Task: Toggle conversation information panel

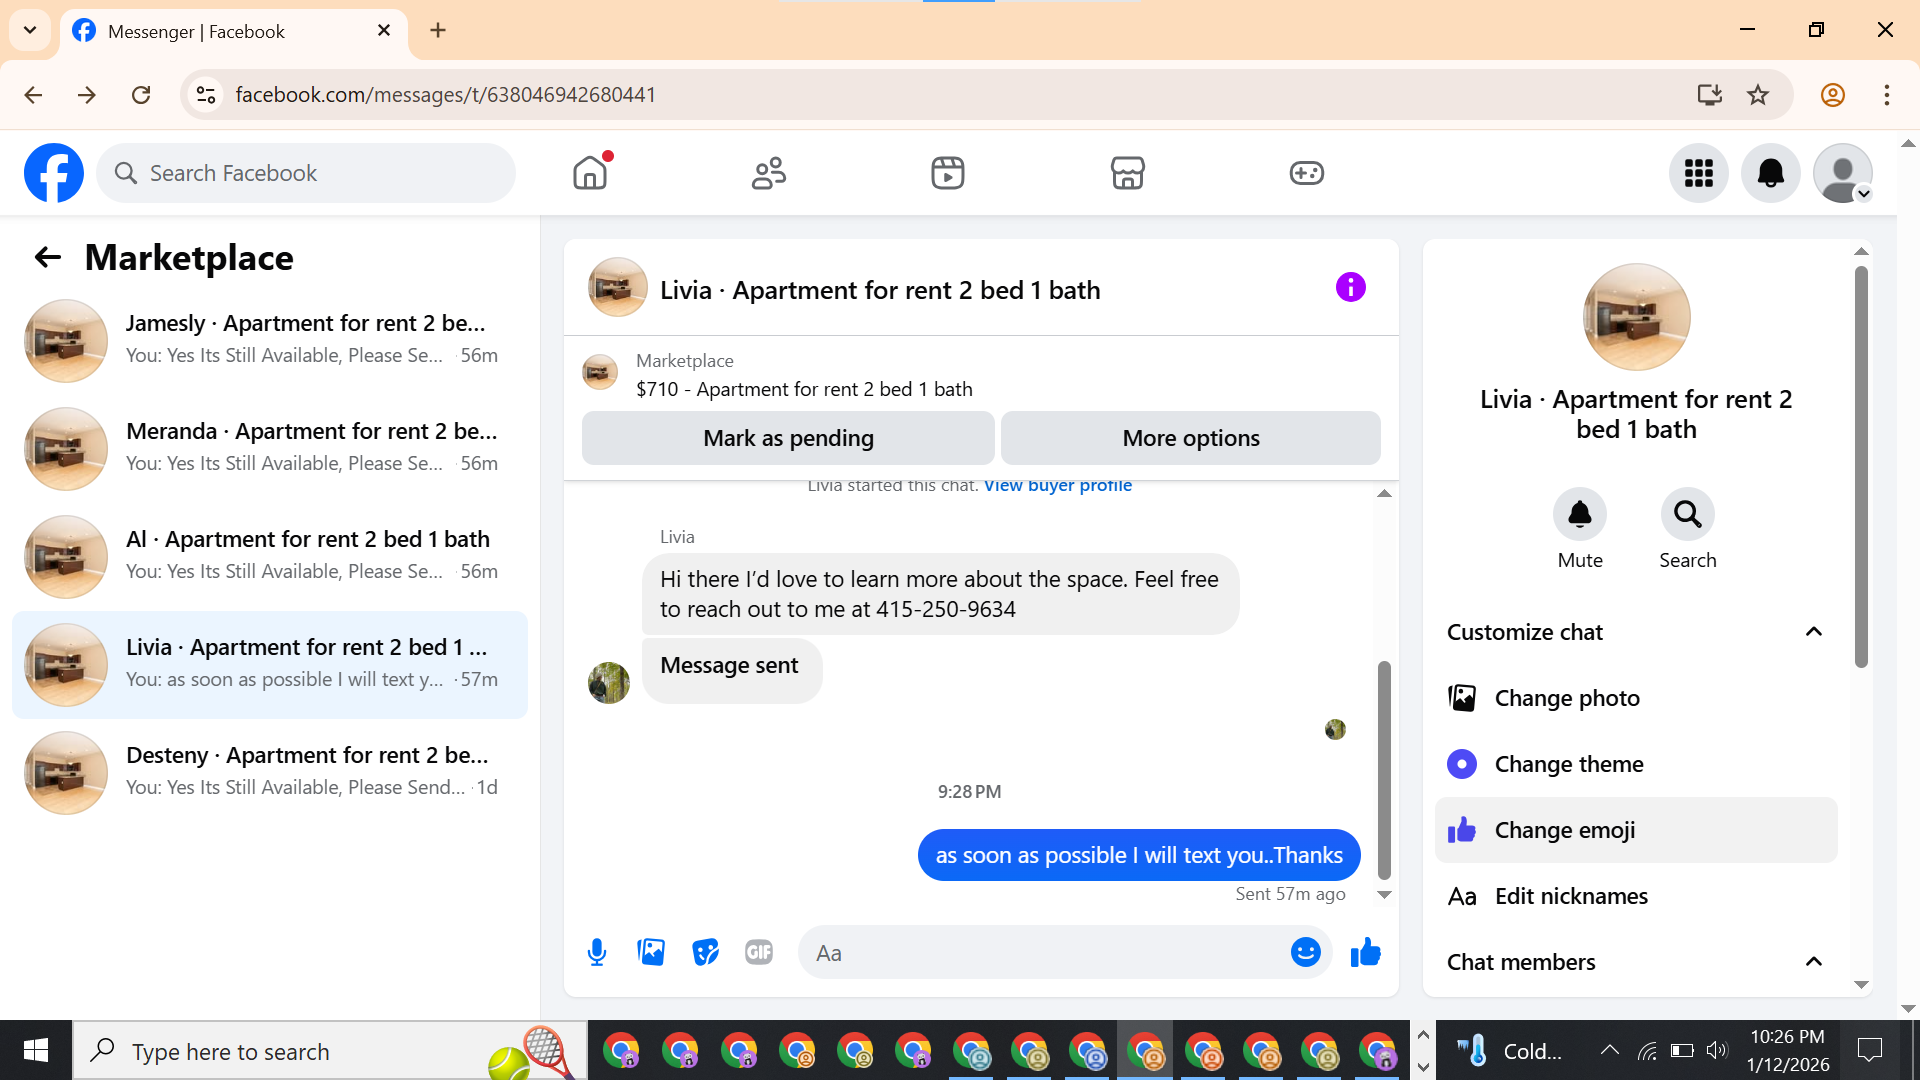Action: click(1350, 288)
